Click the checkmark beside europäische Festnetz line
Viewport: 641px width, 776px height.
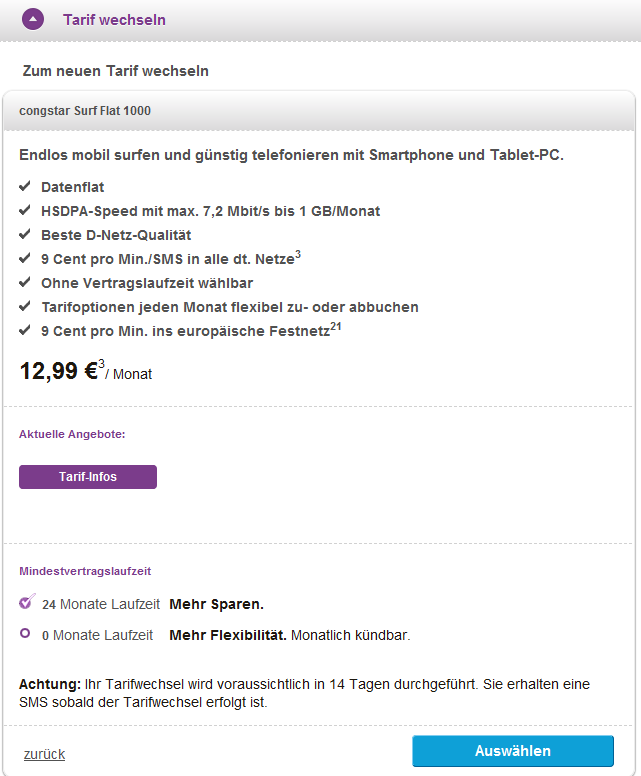coord(25,331)
